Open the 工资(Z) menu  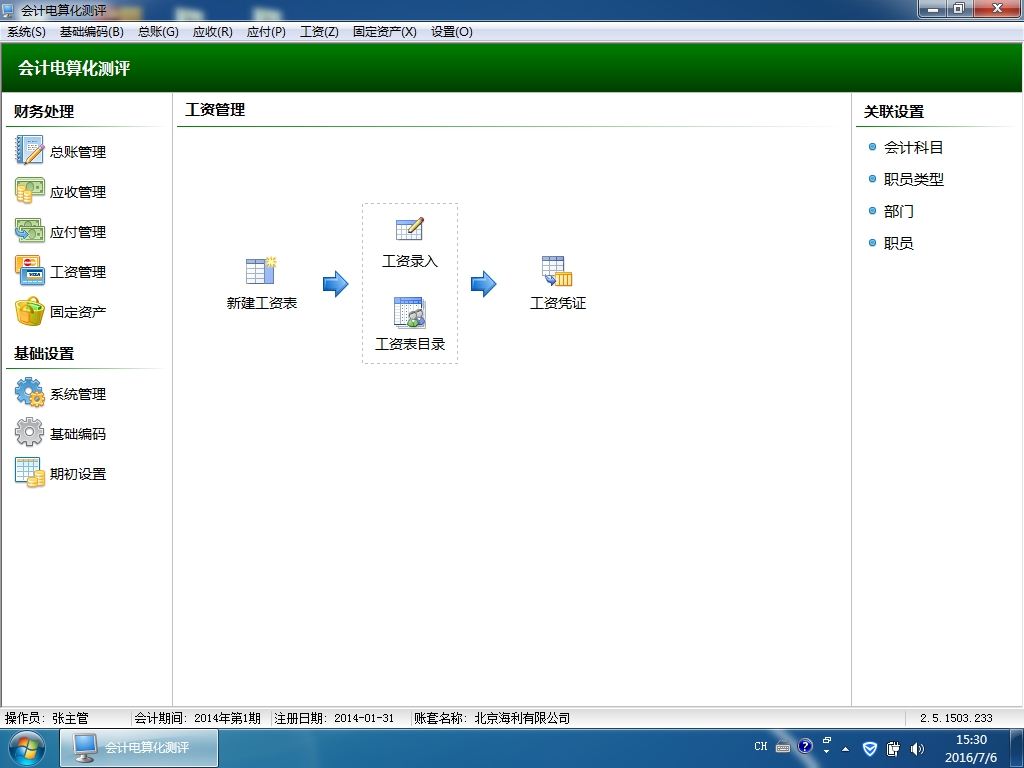point(319,32)
